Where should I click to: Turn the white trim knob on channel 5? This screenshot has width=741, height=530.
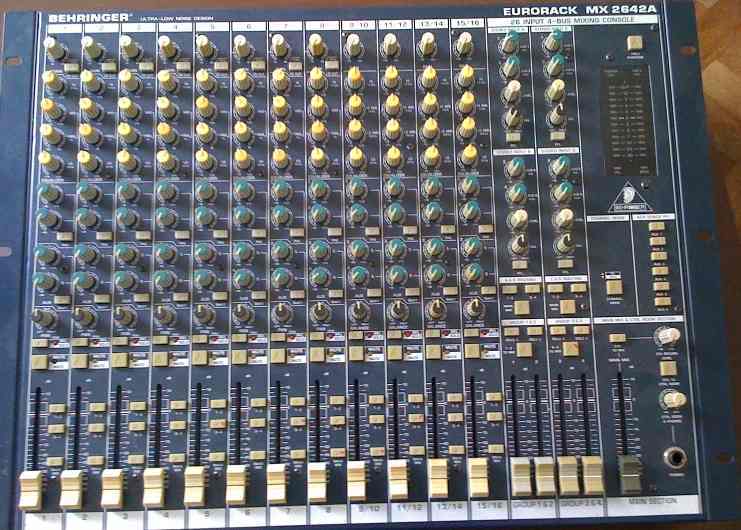[204, 46]
